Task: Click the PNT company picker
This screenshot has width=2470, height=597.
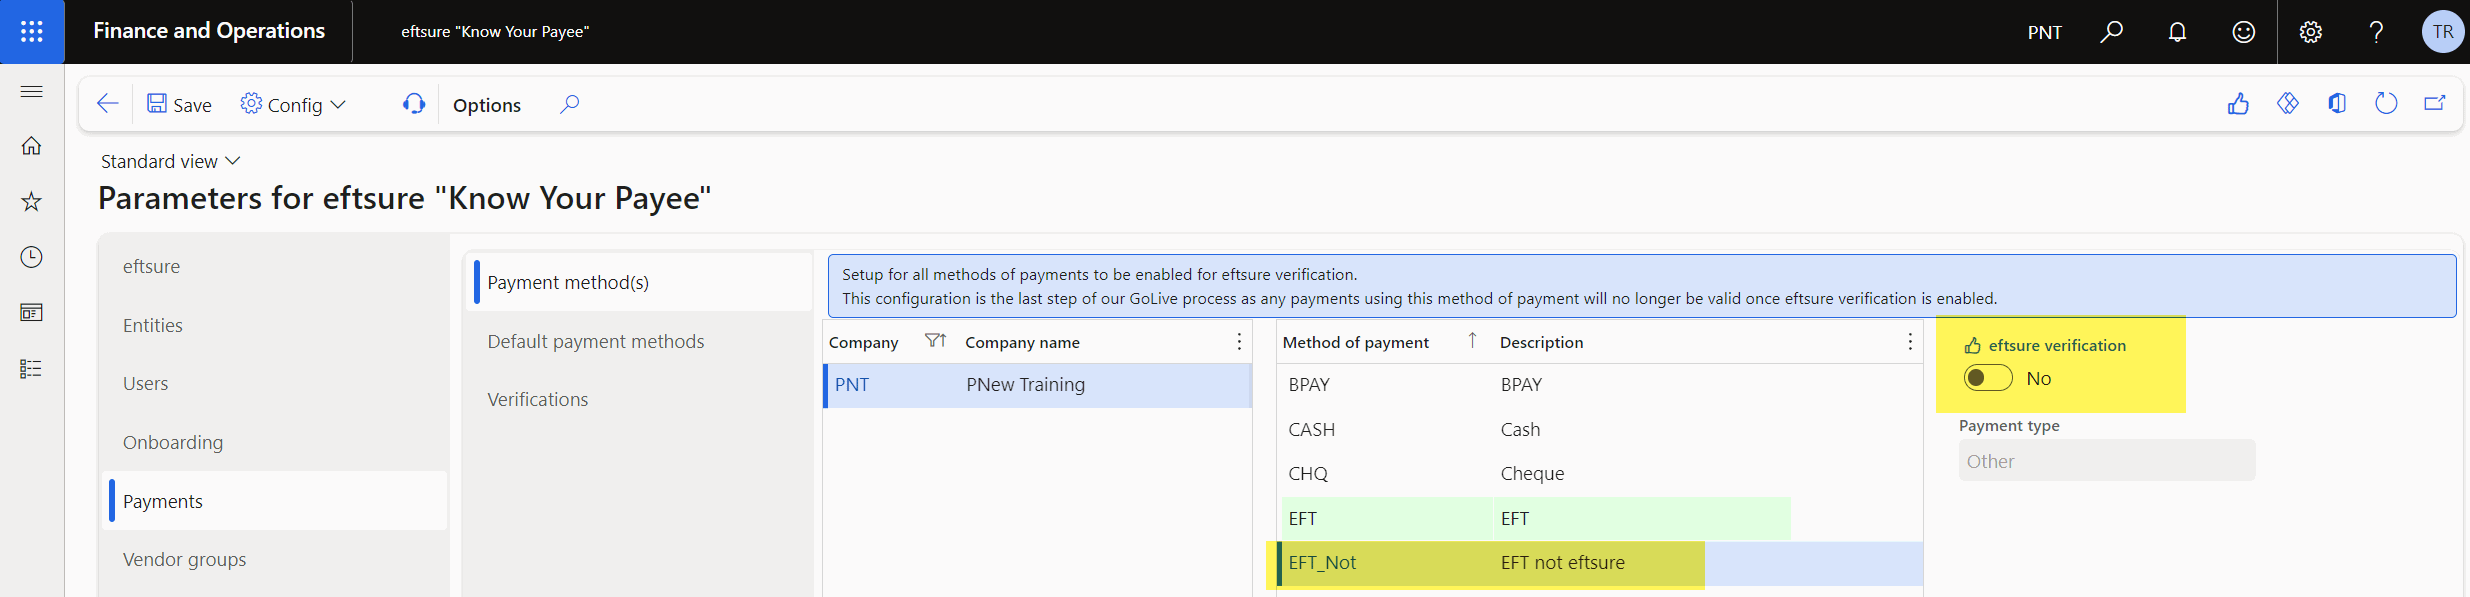Action: click(2044, 32)
